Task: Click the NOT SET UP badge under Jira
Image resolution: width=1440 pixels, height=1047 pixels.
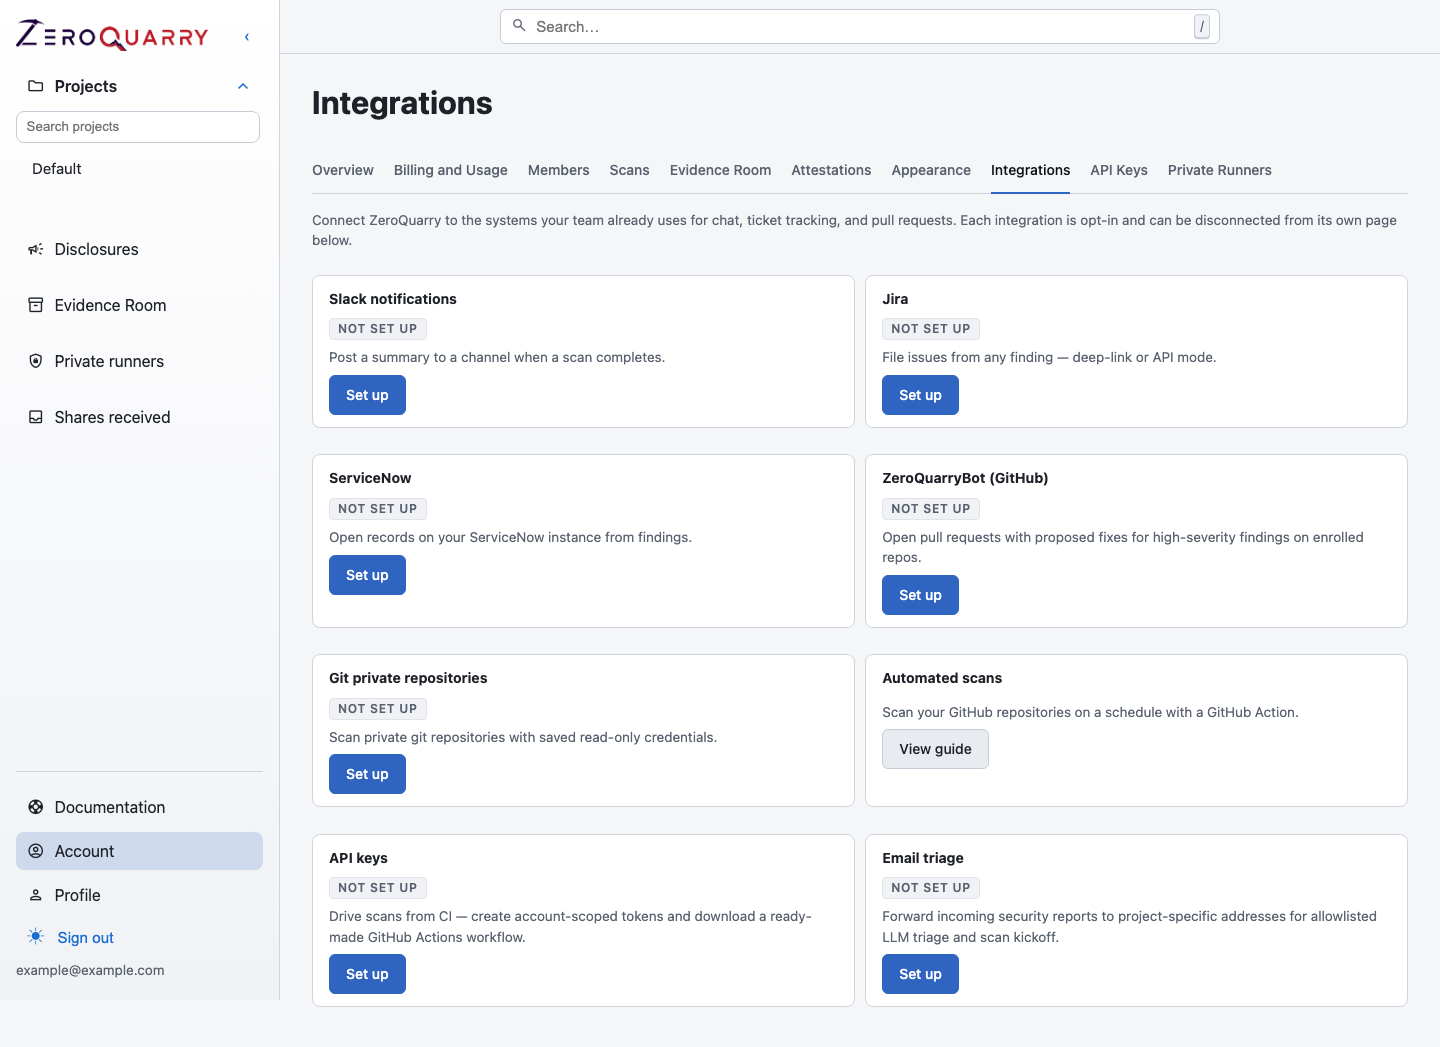Action: pyautogui.click(x=931, y=329)
